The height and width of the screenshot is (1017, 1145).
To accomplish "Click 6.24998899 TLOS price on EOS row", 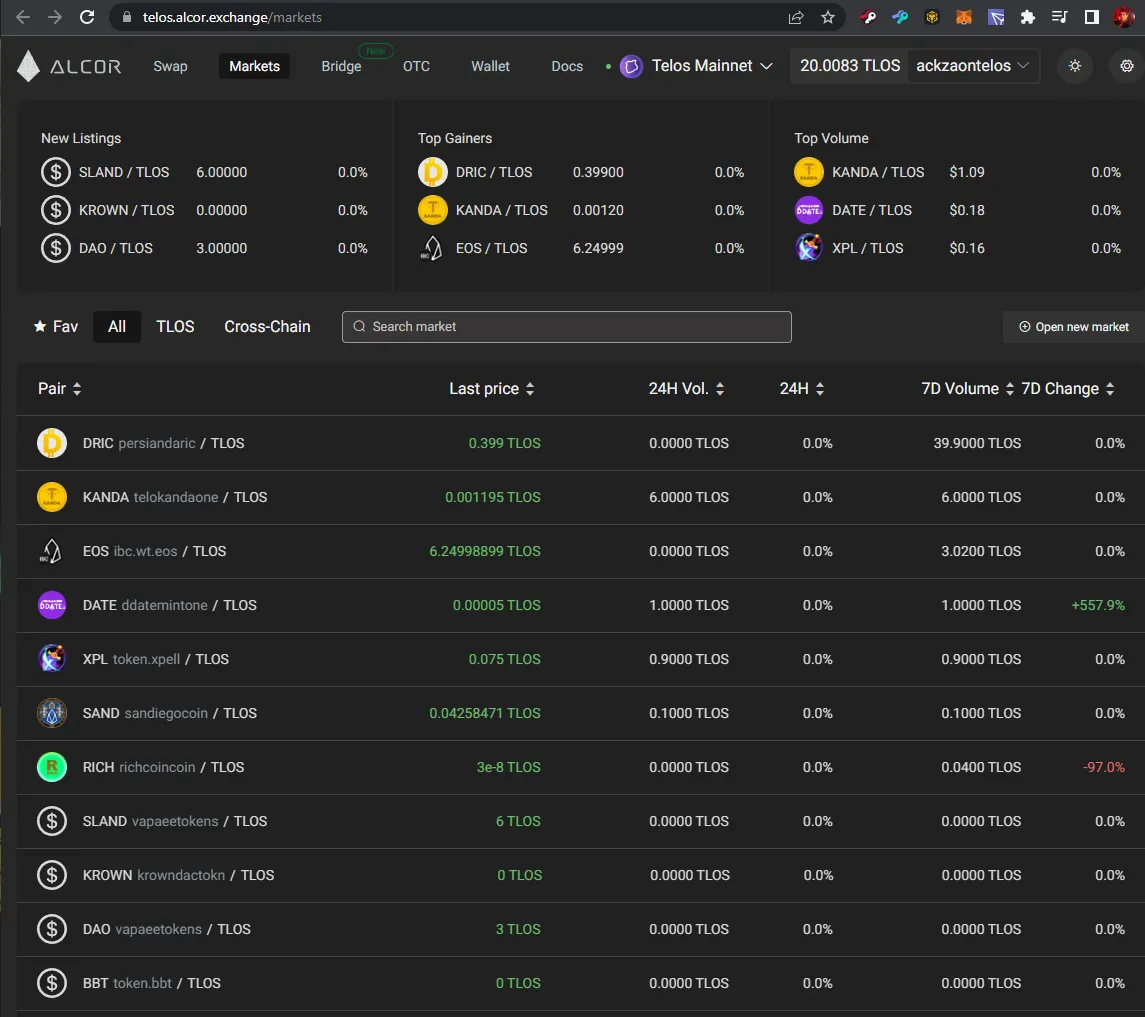I will 485,551.
